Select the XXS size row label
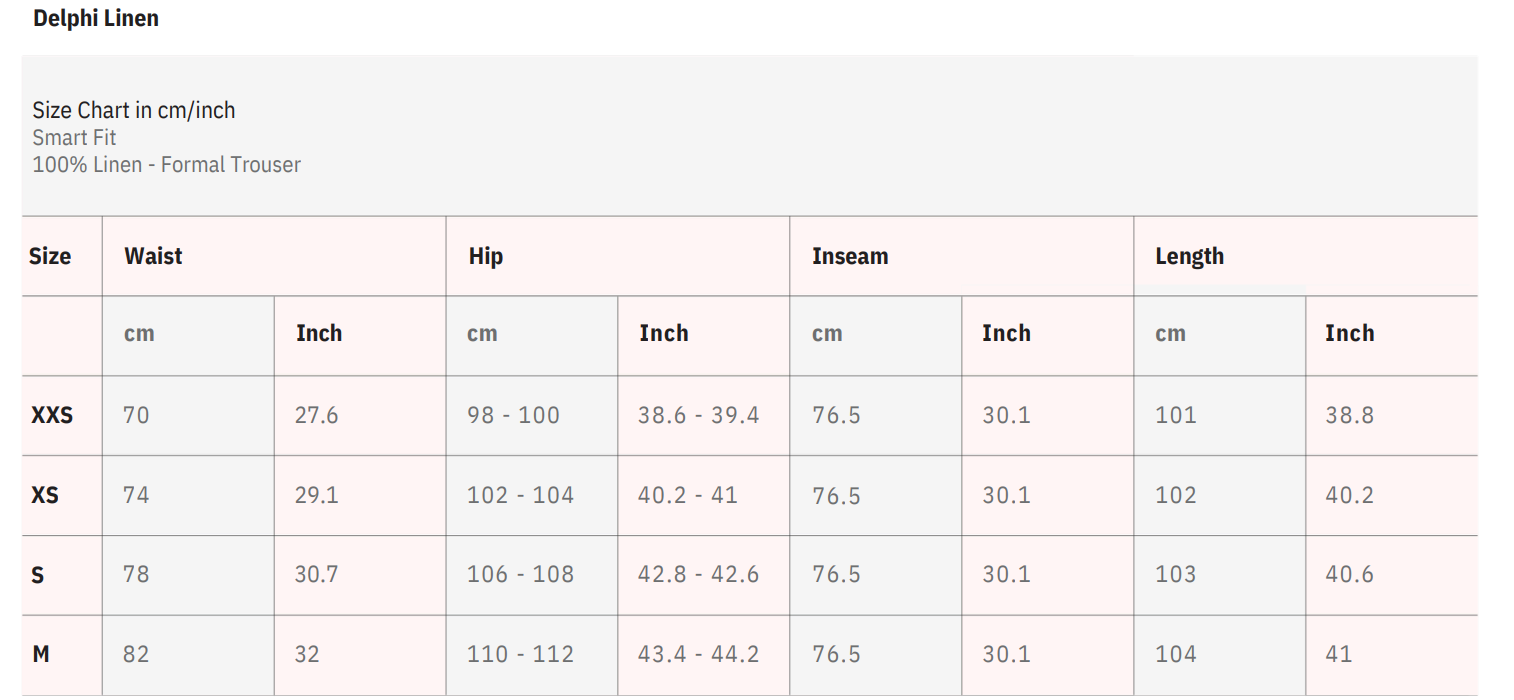Viewport: 1514px width, 700px height. coord(52,415)
